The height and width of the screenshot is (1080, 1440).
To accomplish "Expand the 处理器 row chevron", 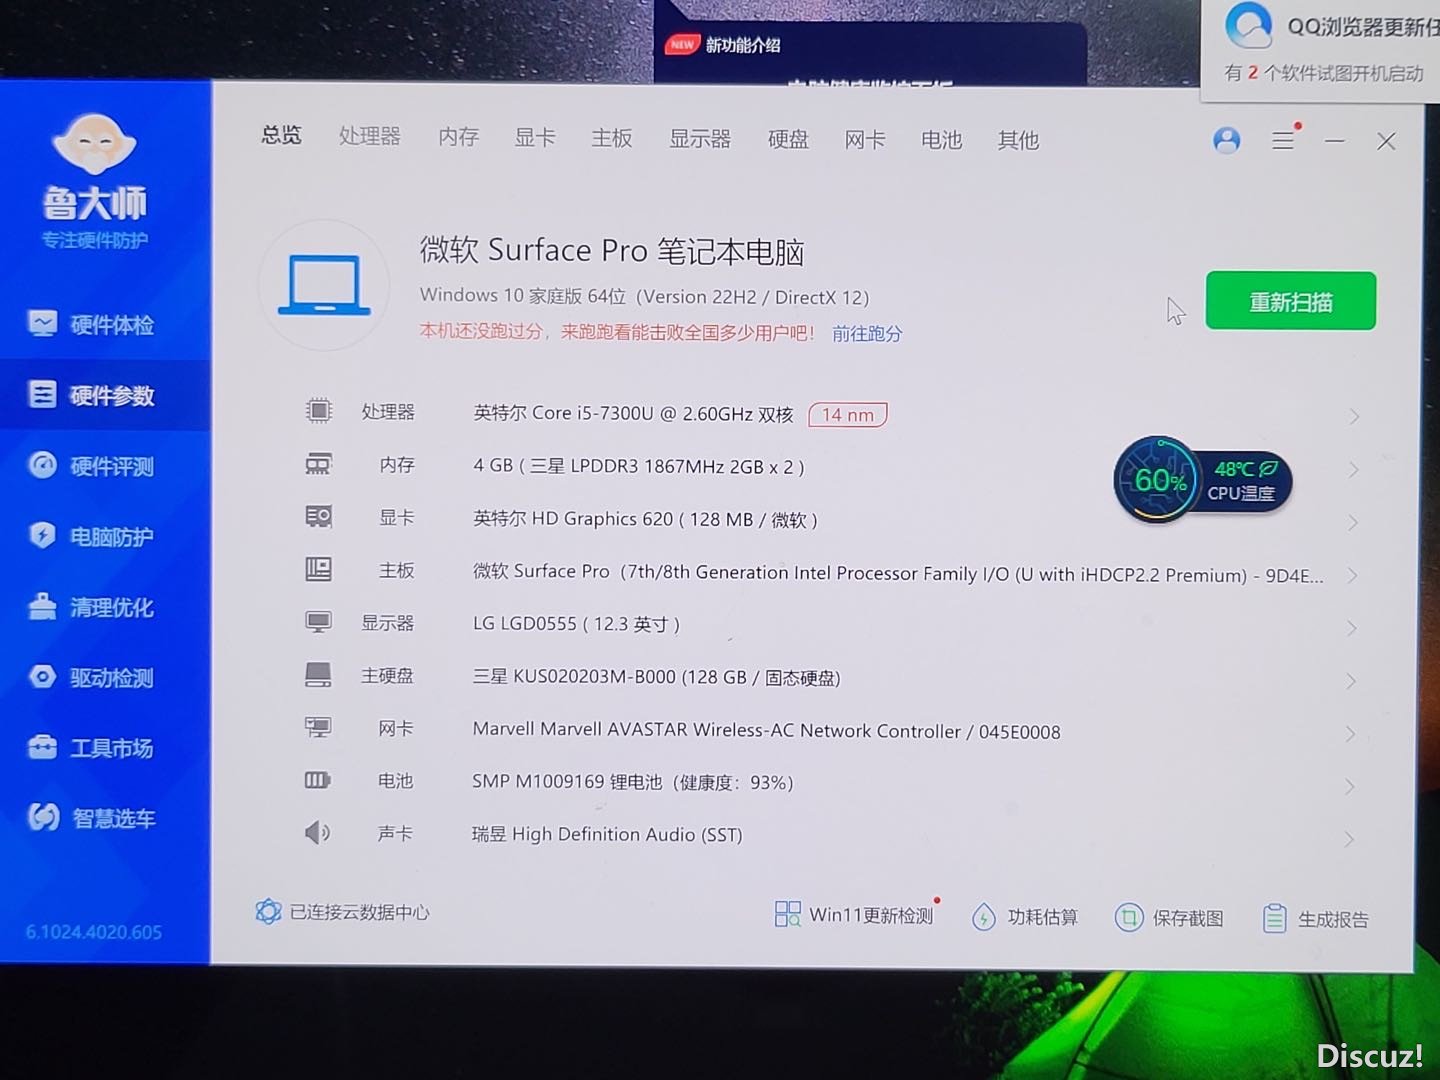I will click(1354, 416).
